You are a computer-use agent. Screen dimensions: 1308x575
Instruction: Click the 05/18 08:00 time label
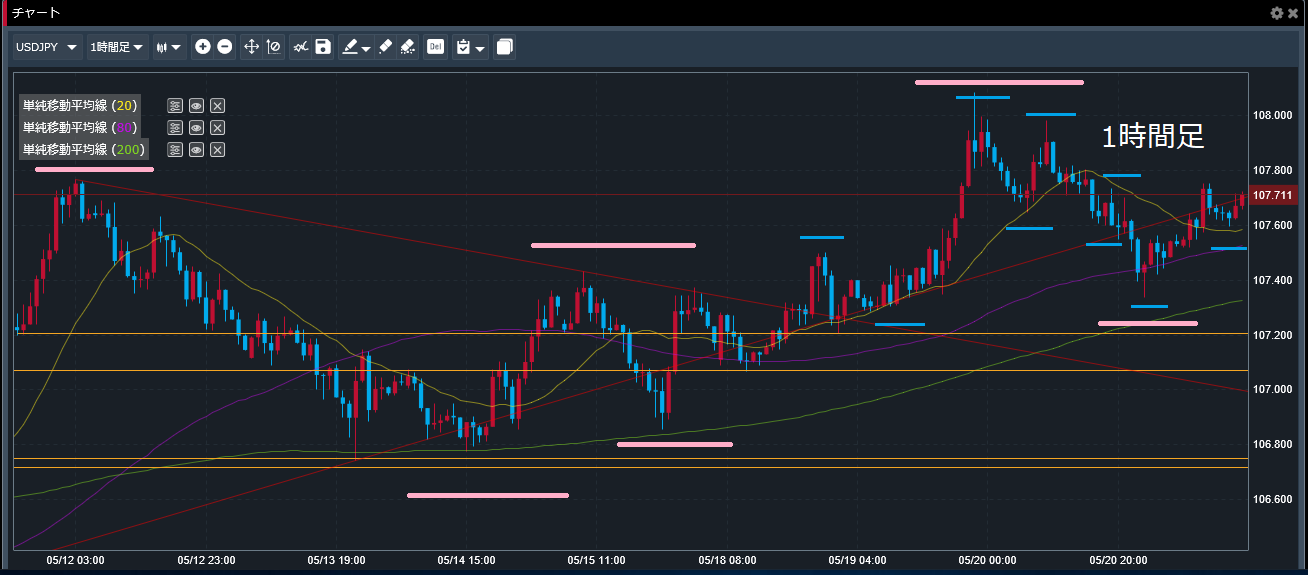727,561
